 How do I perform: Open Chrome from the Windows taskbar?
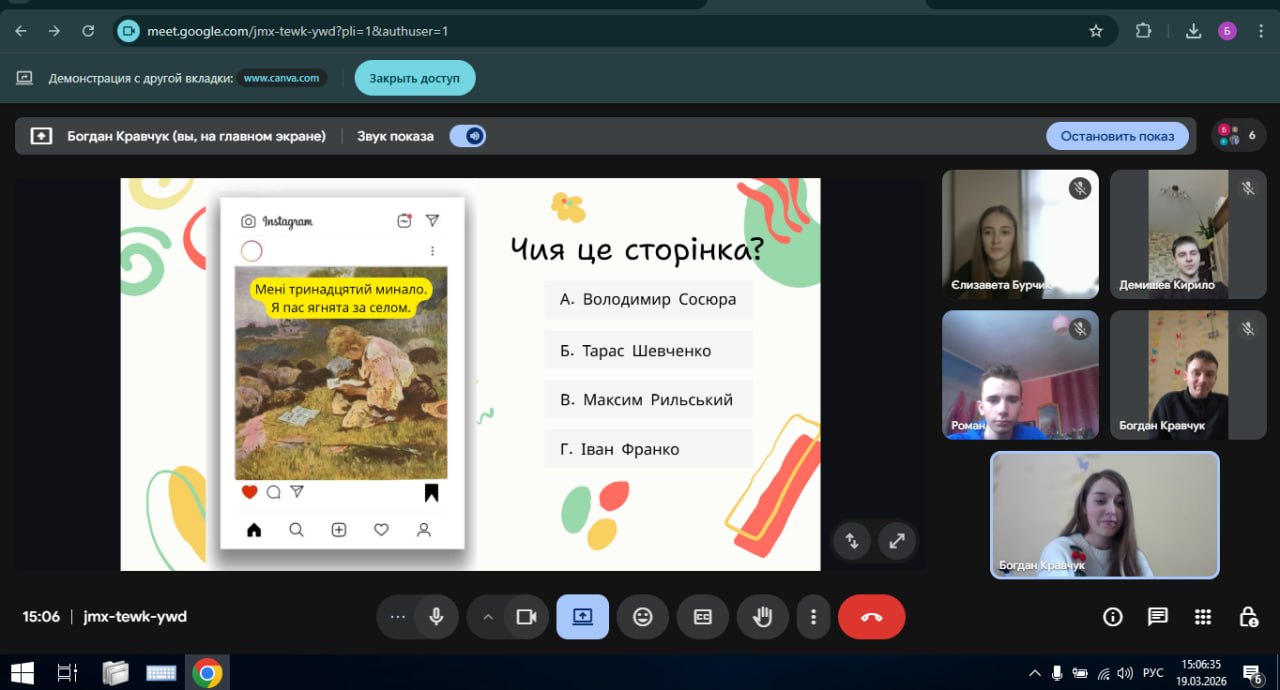point(207,673)
